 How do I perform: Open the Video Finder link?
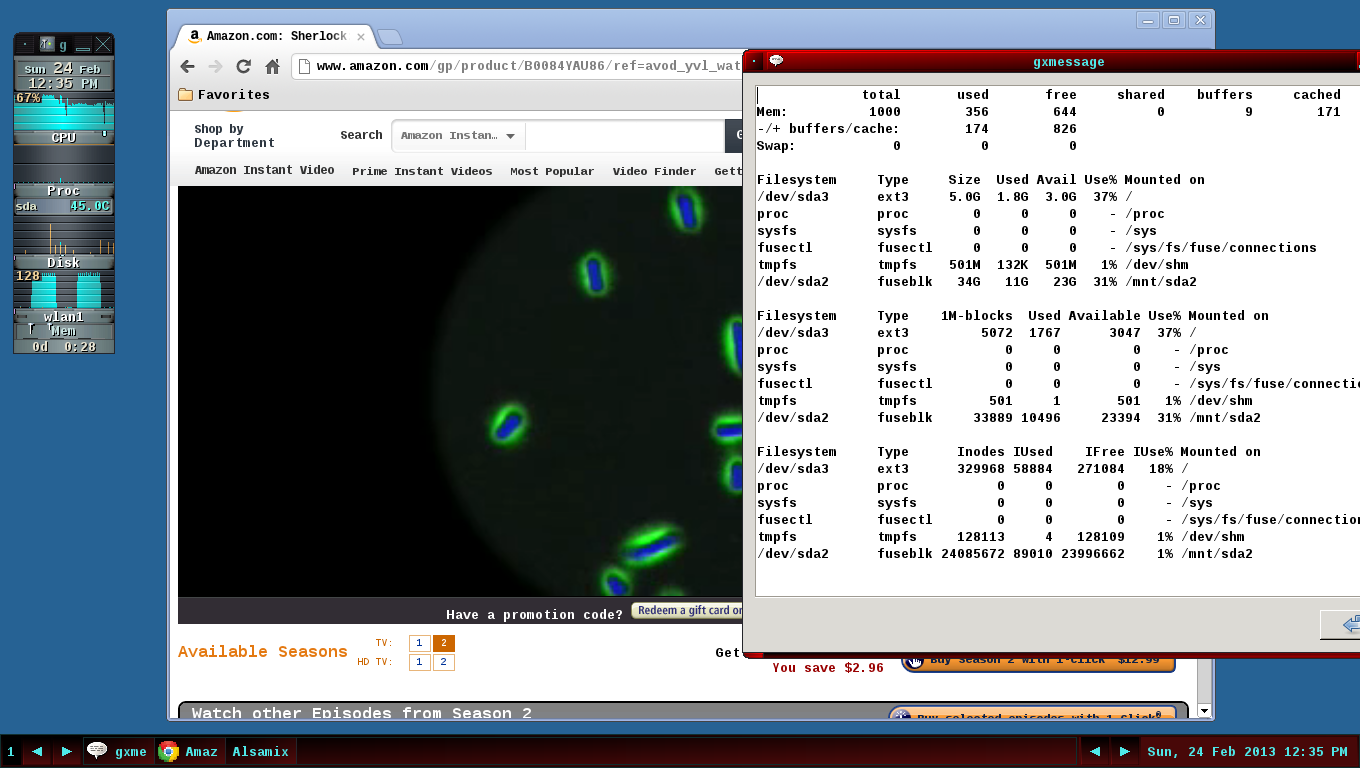click(x=654, y=171)
